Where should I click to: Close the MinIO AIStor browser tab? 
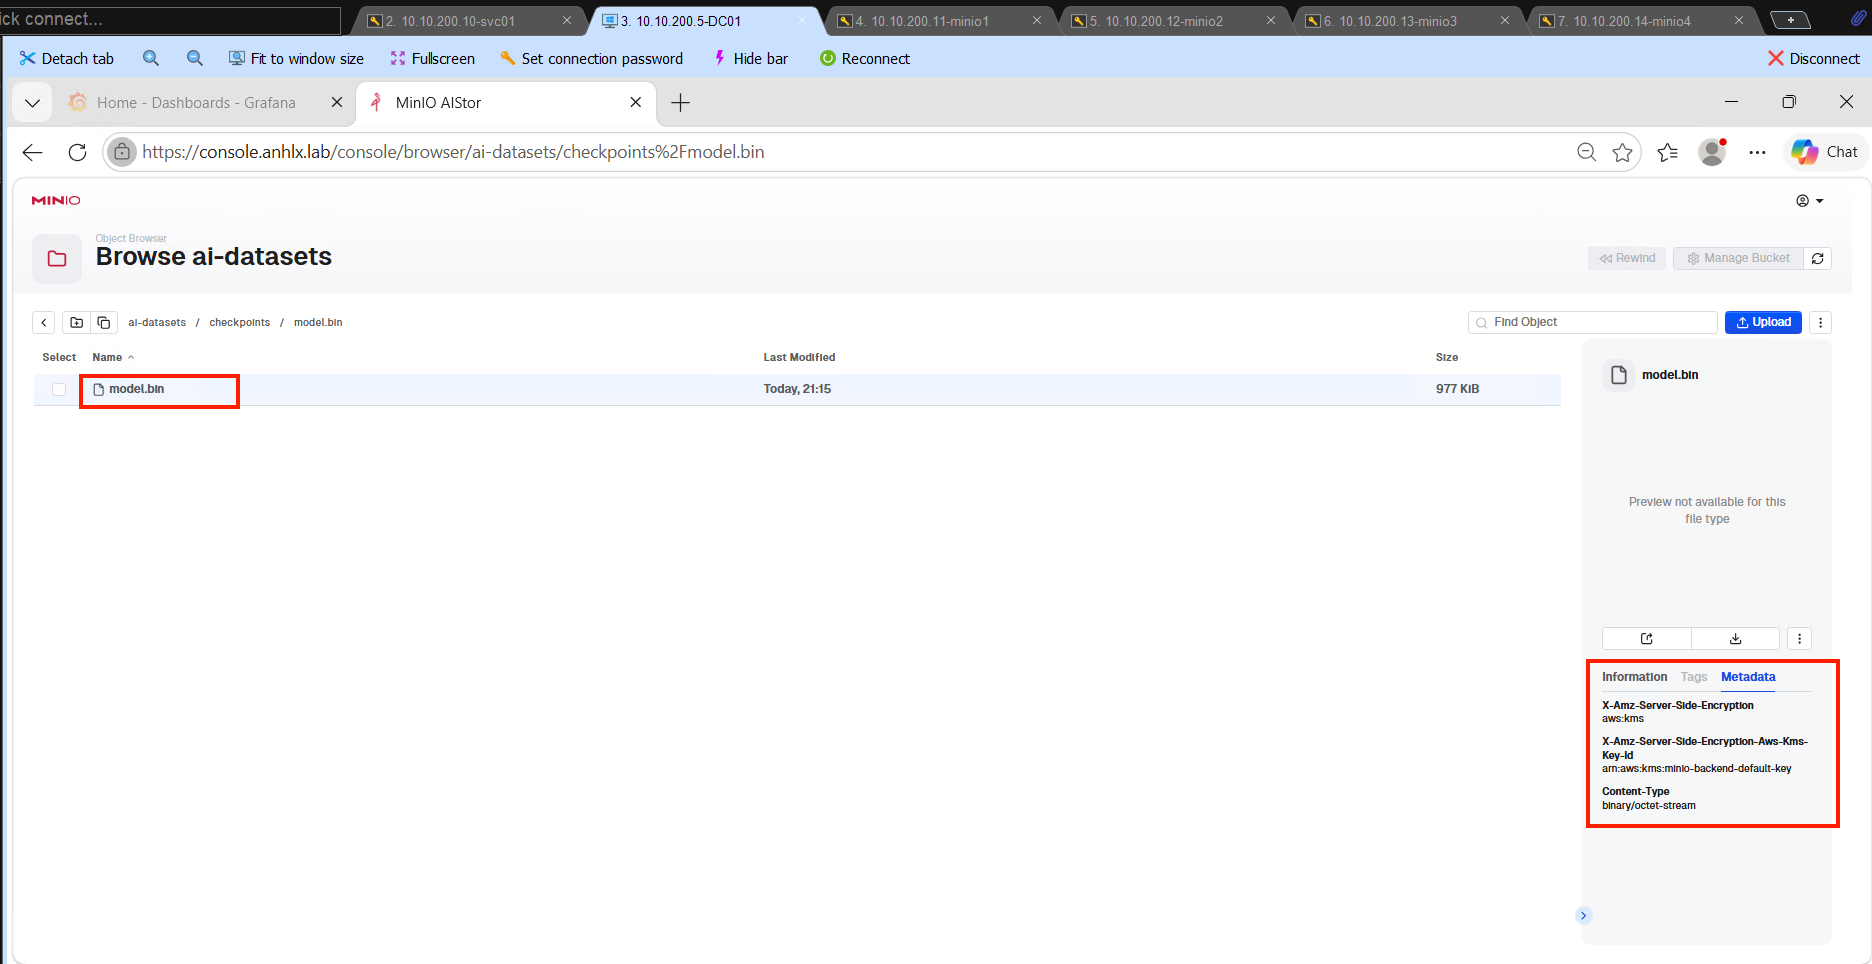pos(636,103)
